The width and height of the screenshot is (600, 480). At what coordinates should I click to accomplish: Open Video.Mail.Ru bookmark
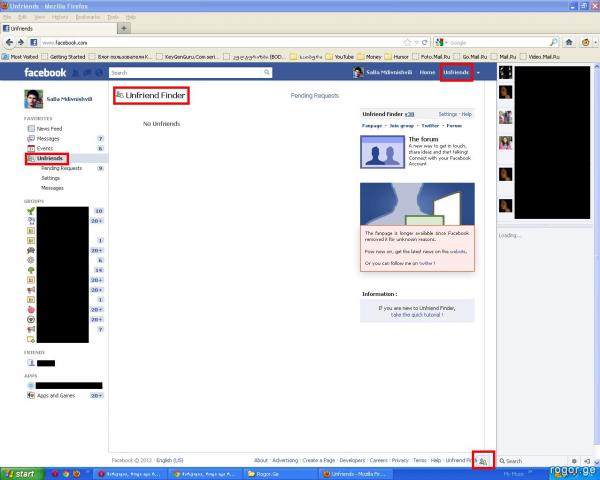(540, 57)
